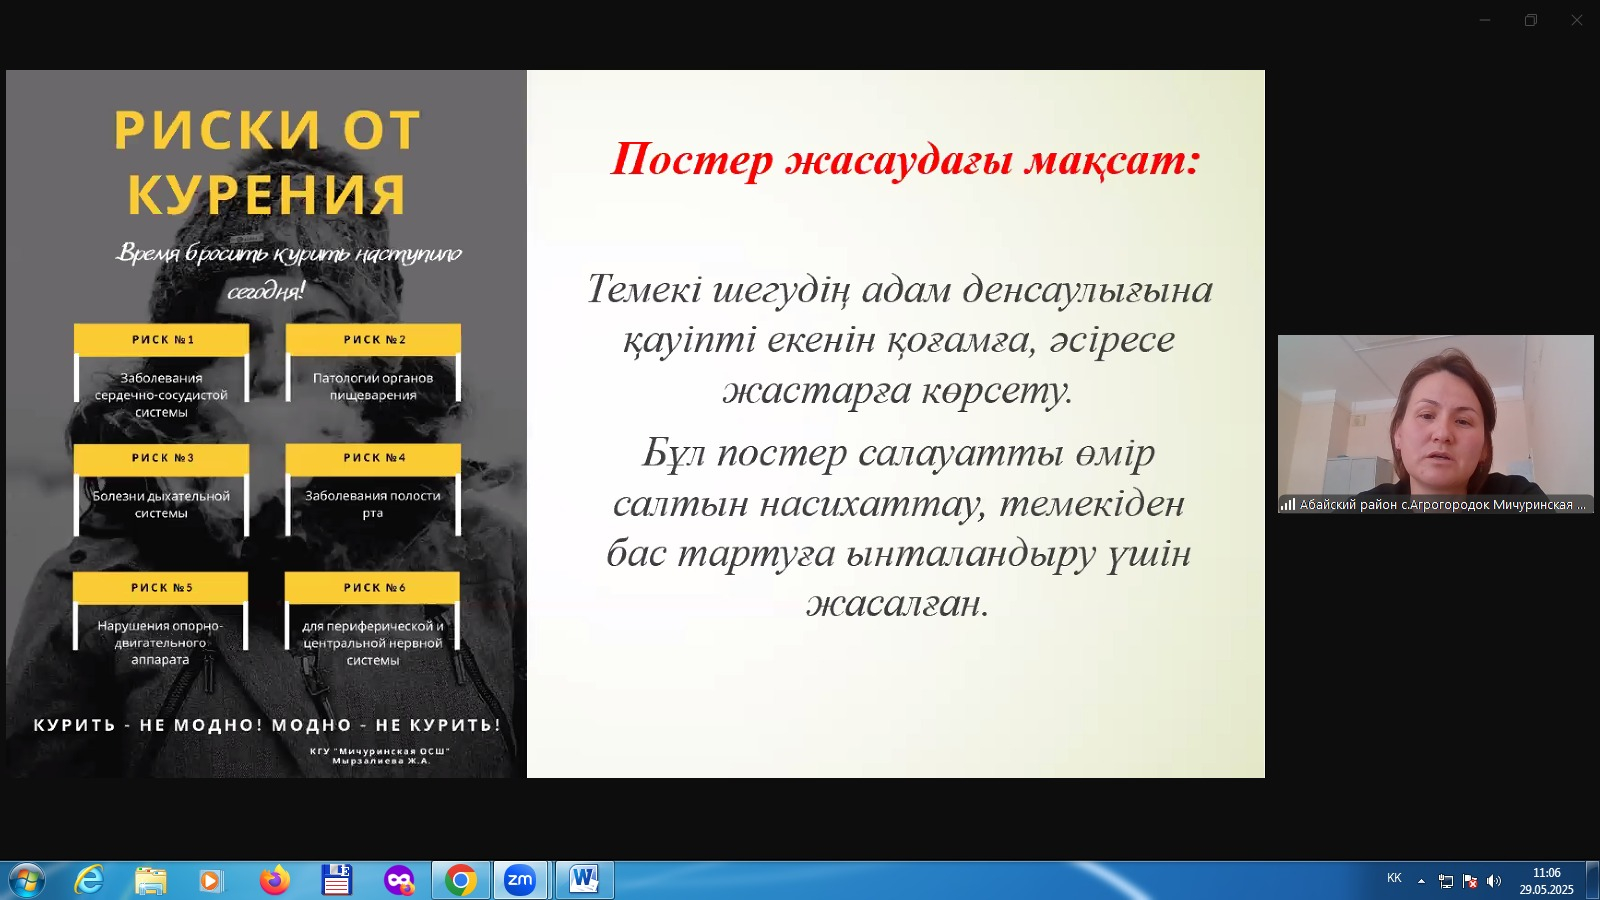Open the Action Center flag icon
The width and height of the screenshot is (1600, 900).
point(1470,881)
